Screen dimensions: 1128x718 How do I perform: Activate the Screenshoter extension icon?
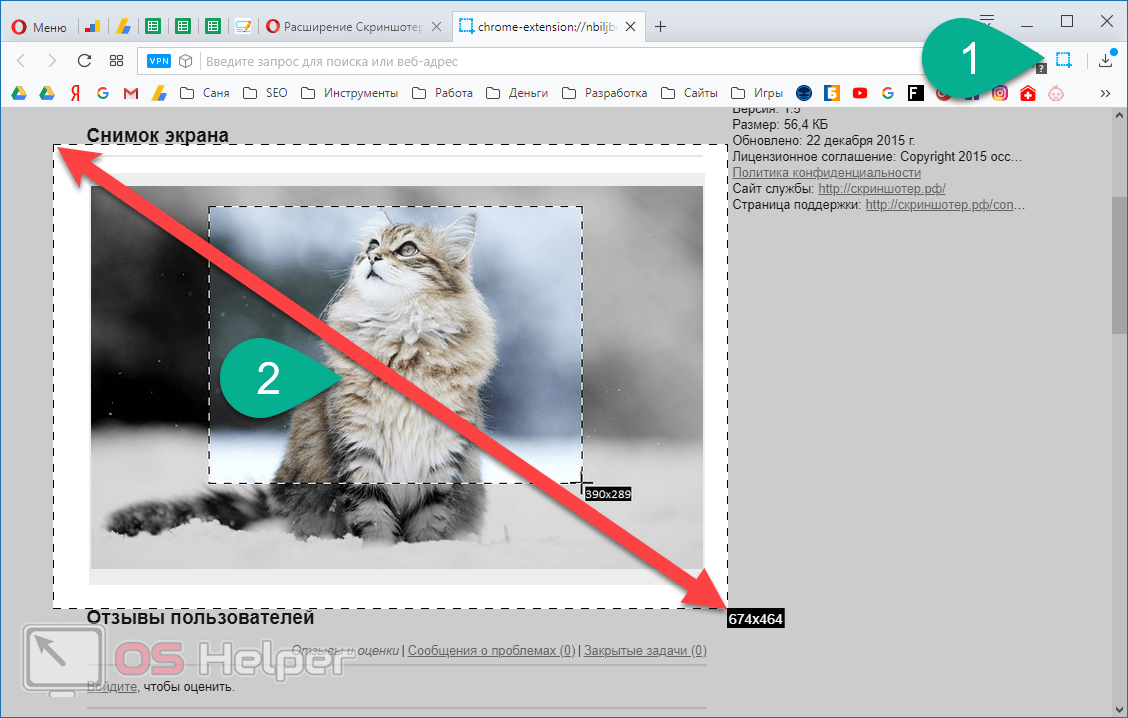[x=1063, y=60]
